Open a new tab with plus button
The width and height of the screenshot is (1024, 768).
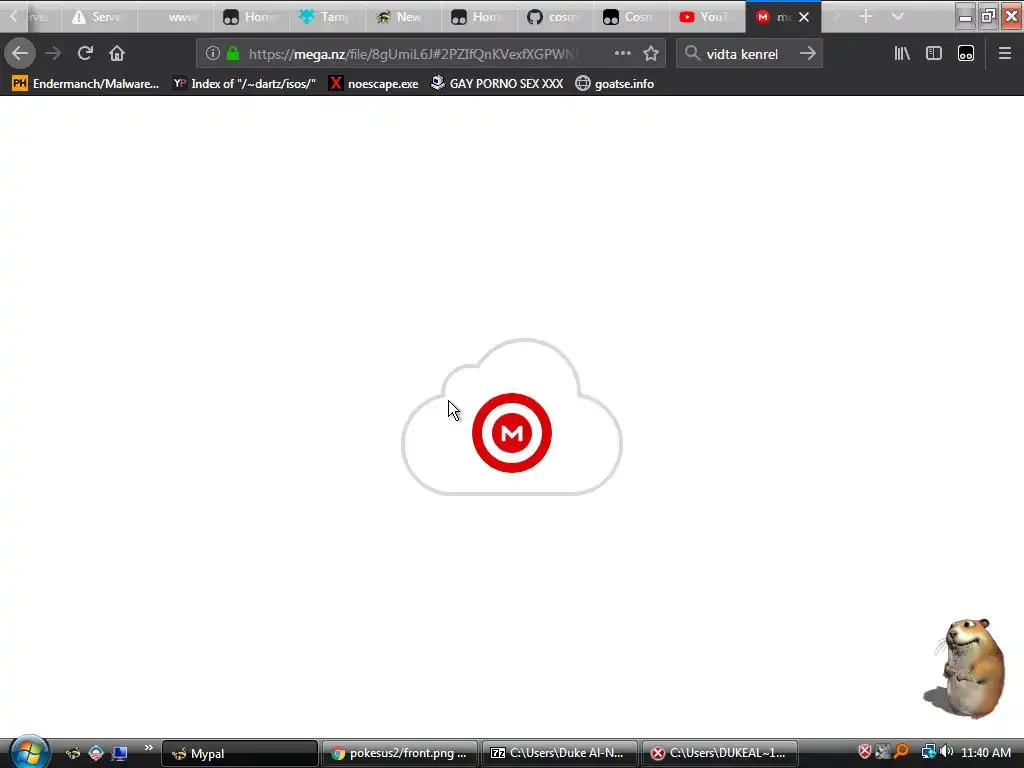coord(865,16)
